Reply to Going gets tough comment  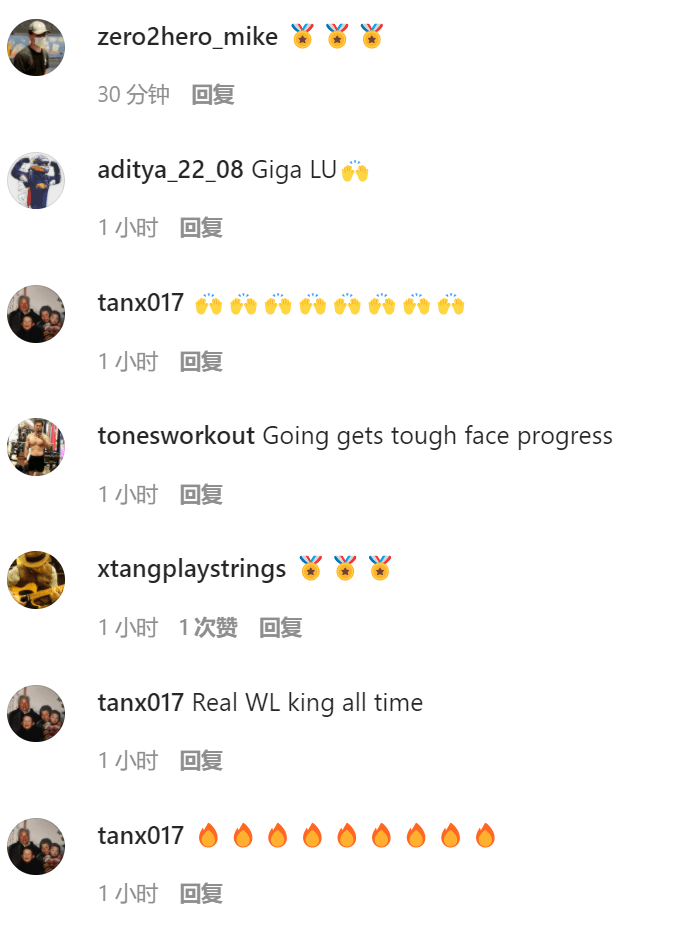pos(201,495)
